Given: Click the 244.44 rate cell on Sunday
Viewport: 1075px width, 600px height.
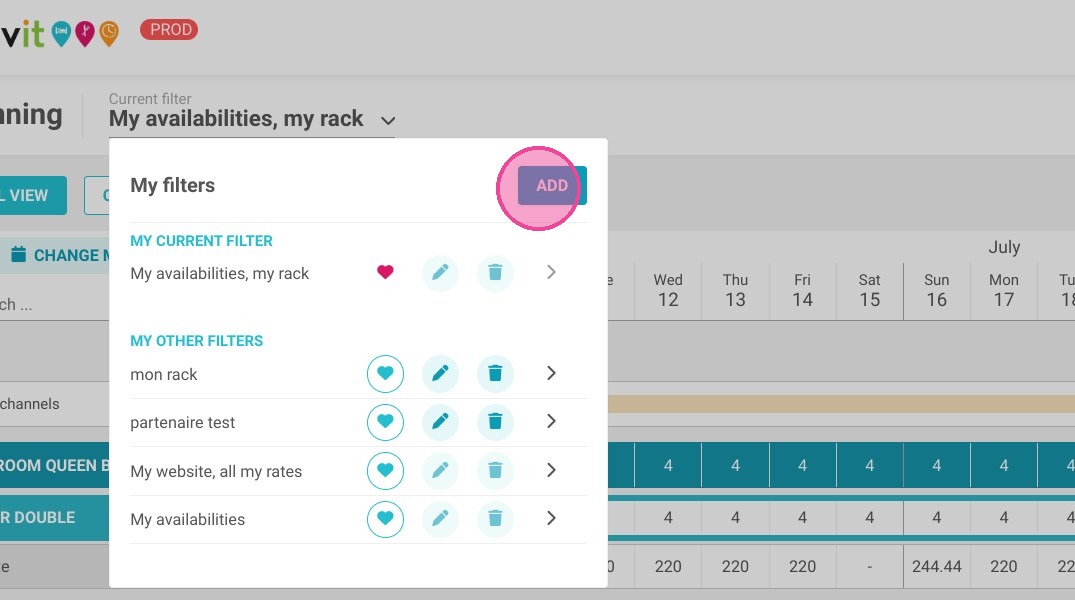Looking at the screenshot, I should (x=937, y=566).
